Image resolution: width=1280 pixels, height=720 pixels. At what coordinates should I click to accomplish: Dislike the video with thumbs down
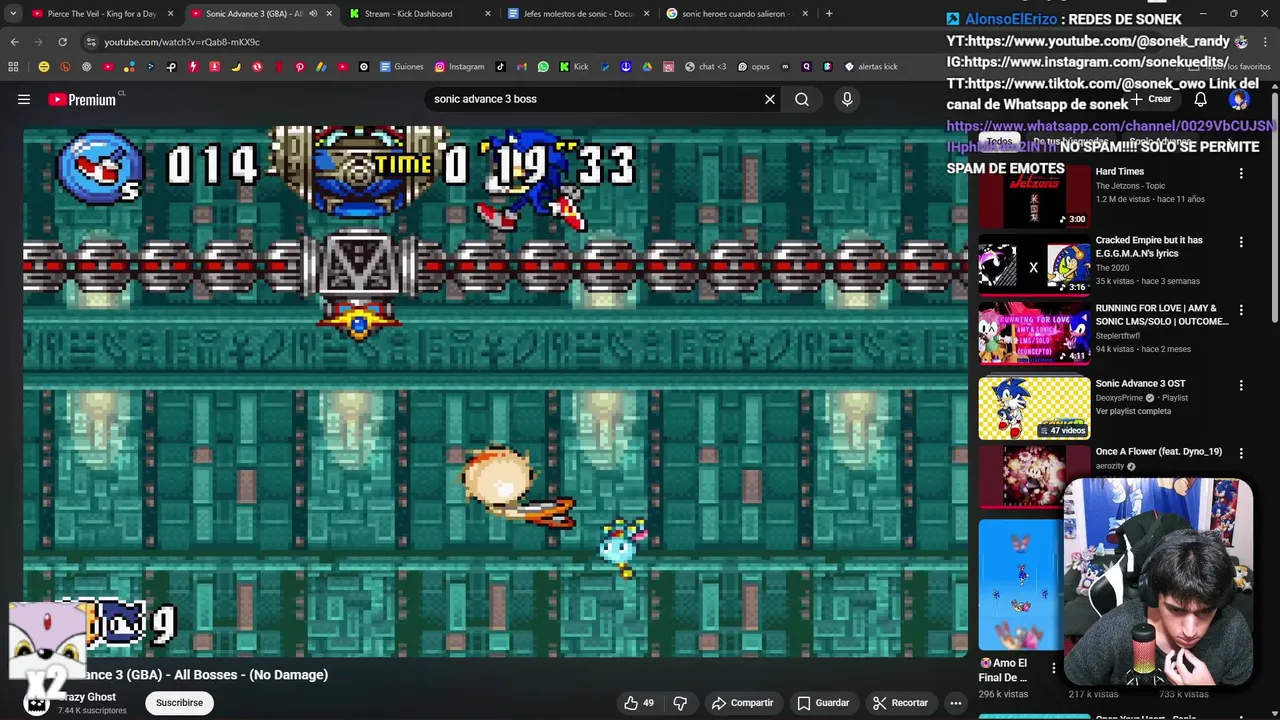click(680, 703)
